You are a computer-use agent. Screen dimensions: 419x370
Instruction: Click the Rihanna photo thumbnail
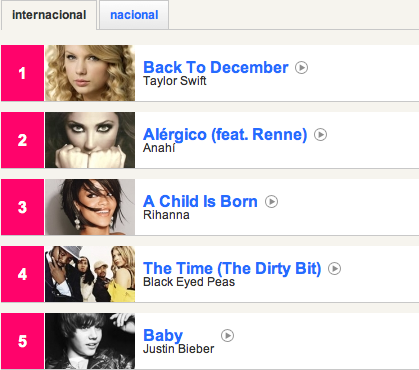(x=90, y=207)
